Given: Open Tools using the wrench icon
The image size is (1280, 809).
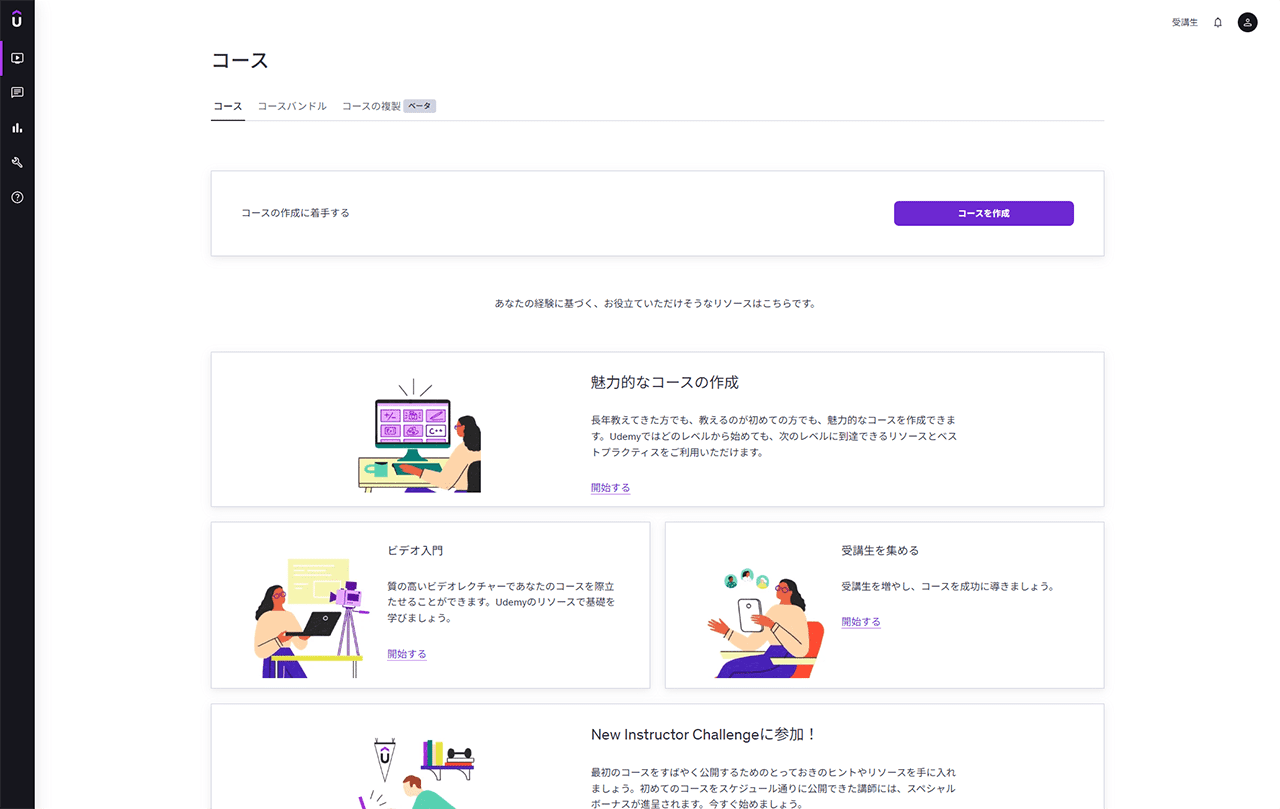Looking at the screenshot, I should coord(17,162).
